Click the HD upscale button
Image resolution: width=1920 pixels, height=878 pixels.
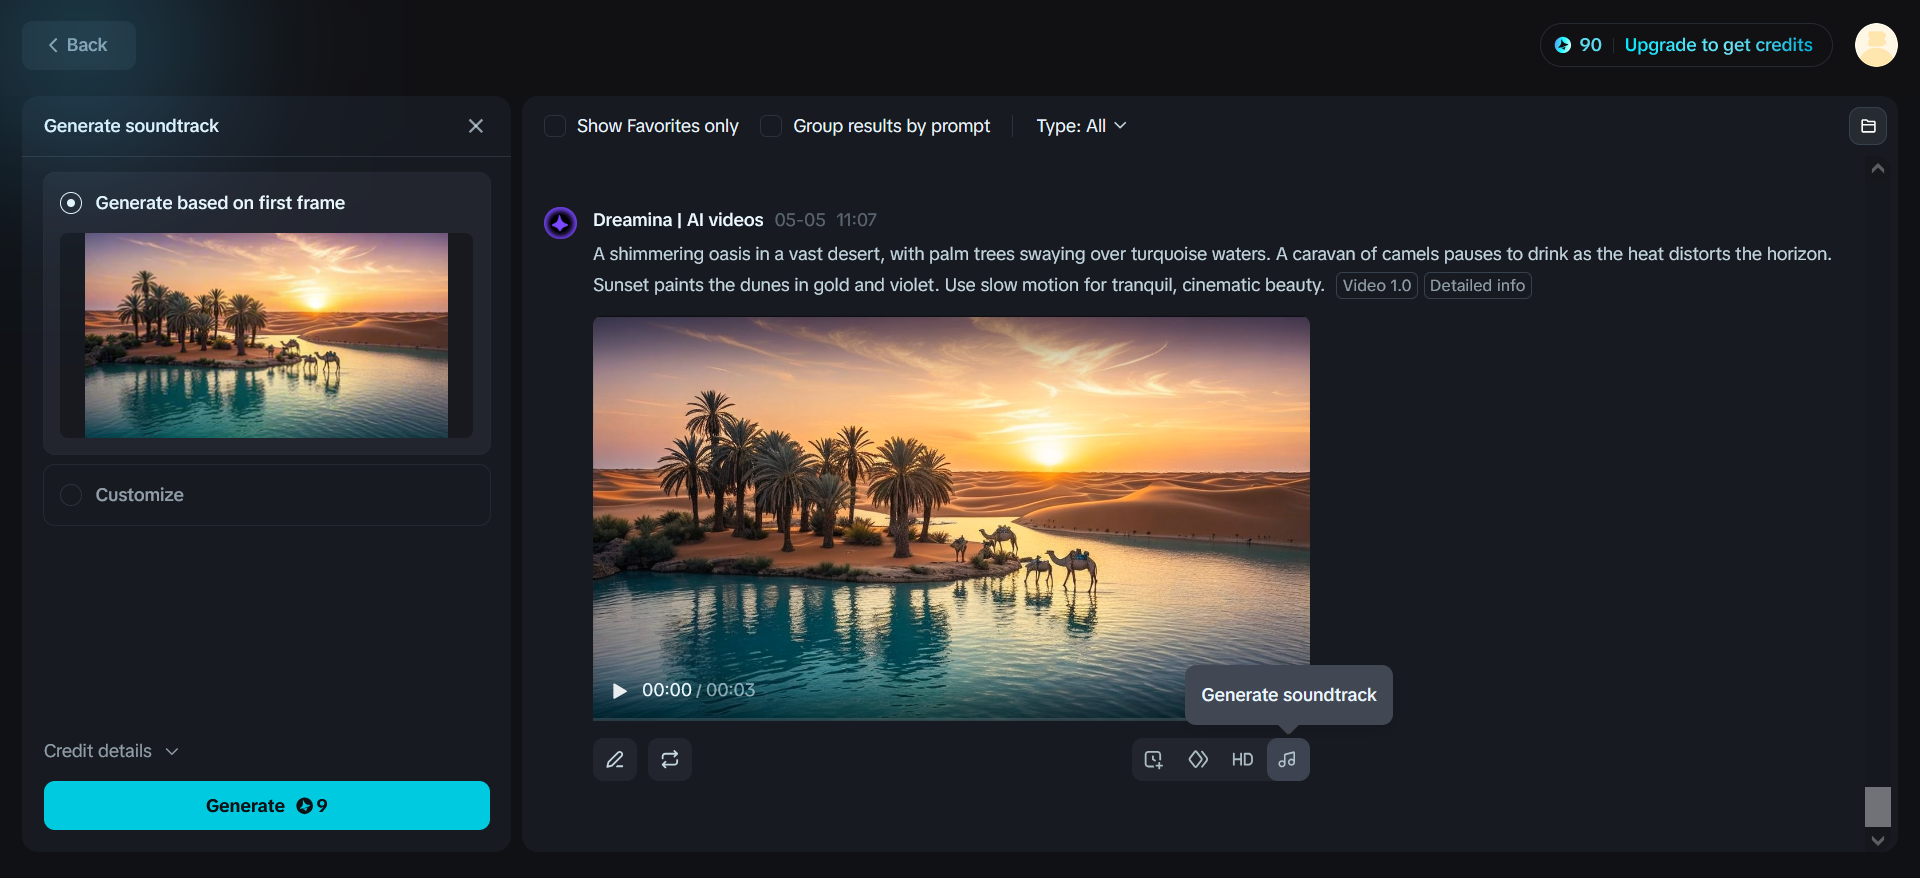1242,760
